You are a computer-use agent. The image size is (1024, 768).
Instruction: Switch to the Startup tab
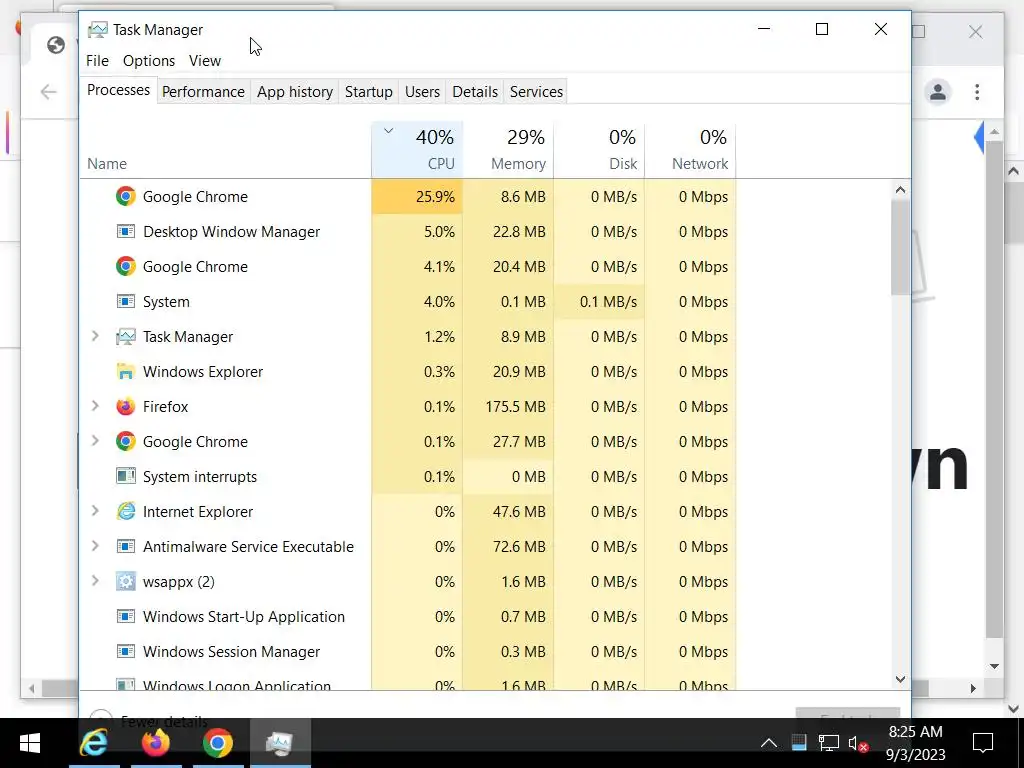point(368,91)
